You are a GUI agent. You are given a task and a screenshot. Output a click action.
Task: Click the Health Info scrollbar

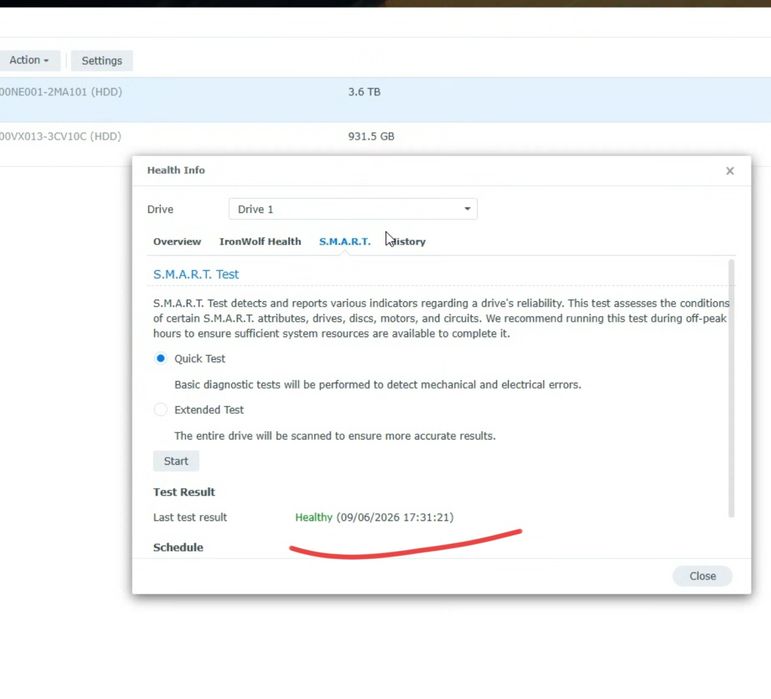pos(731,388)
